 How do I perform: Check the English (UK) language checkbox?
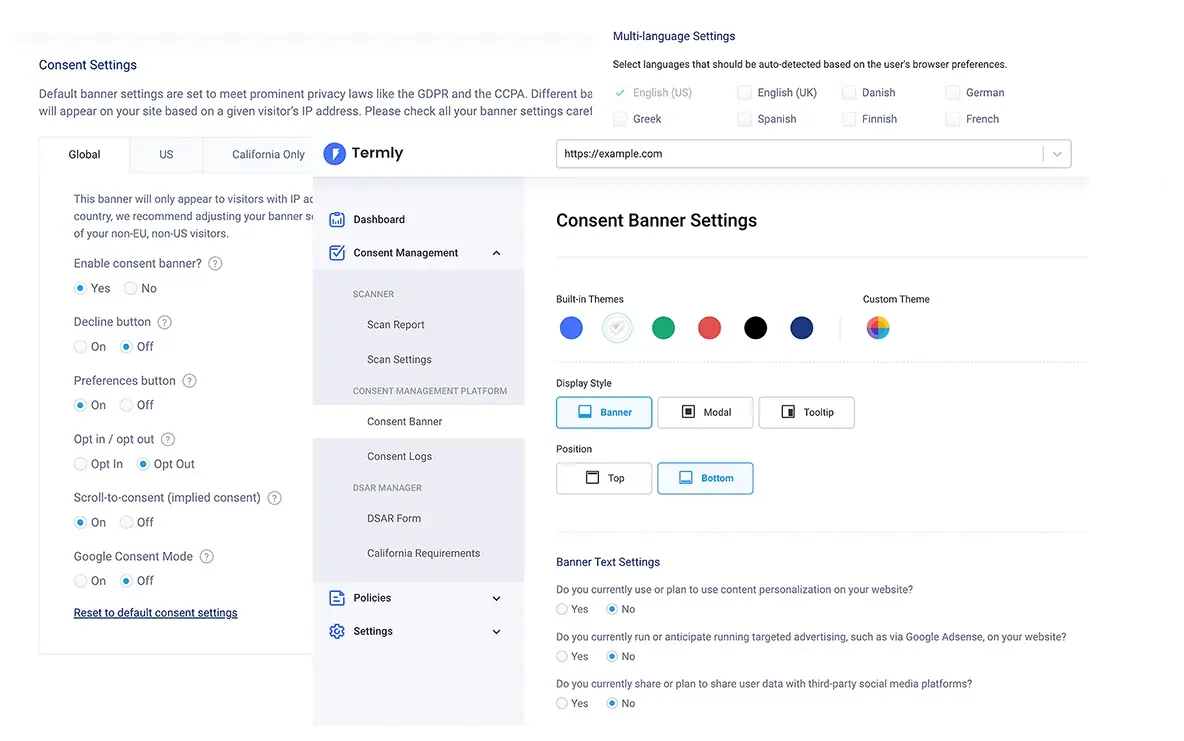(x=745, y=93)
